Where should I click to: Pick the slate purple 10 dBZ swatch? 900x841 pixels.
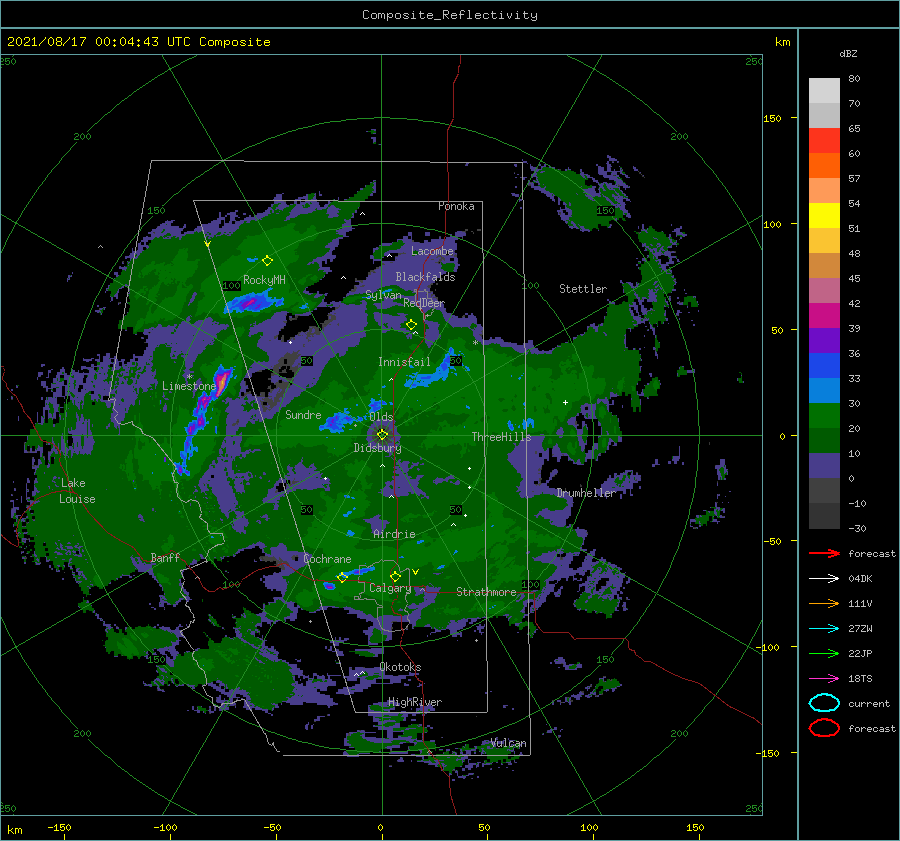coord(824,465)
